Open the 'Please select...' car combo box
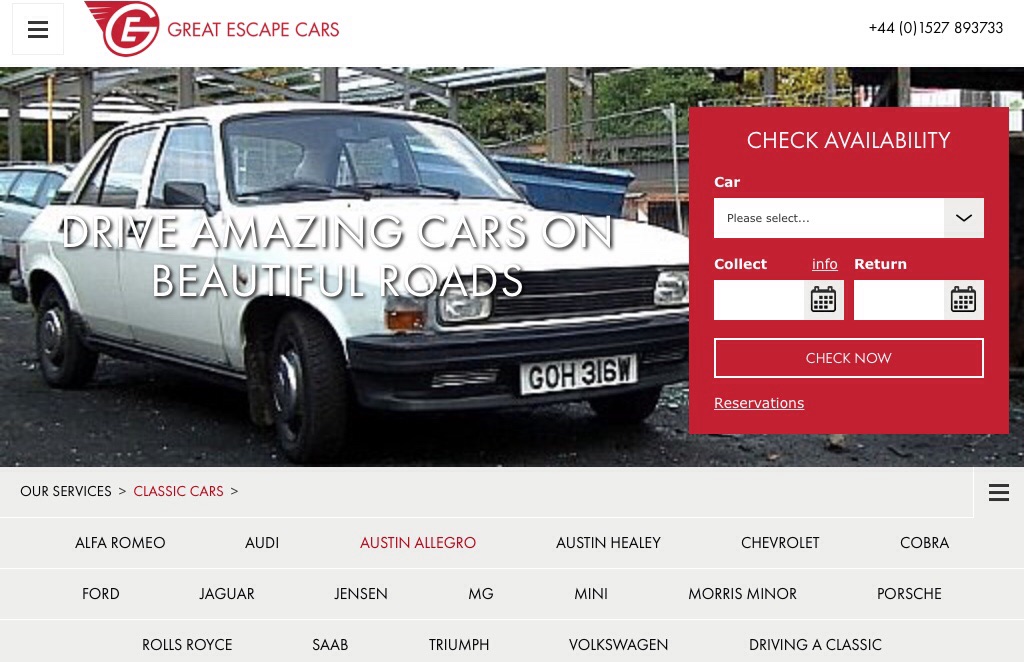 point(848,218)
